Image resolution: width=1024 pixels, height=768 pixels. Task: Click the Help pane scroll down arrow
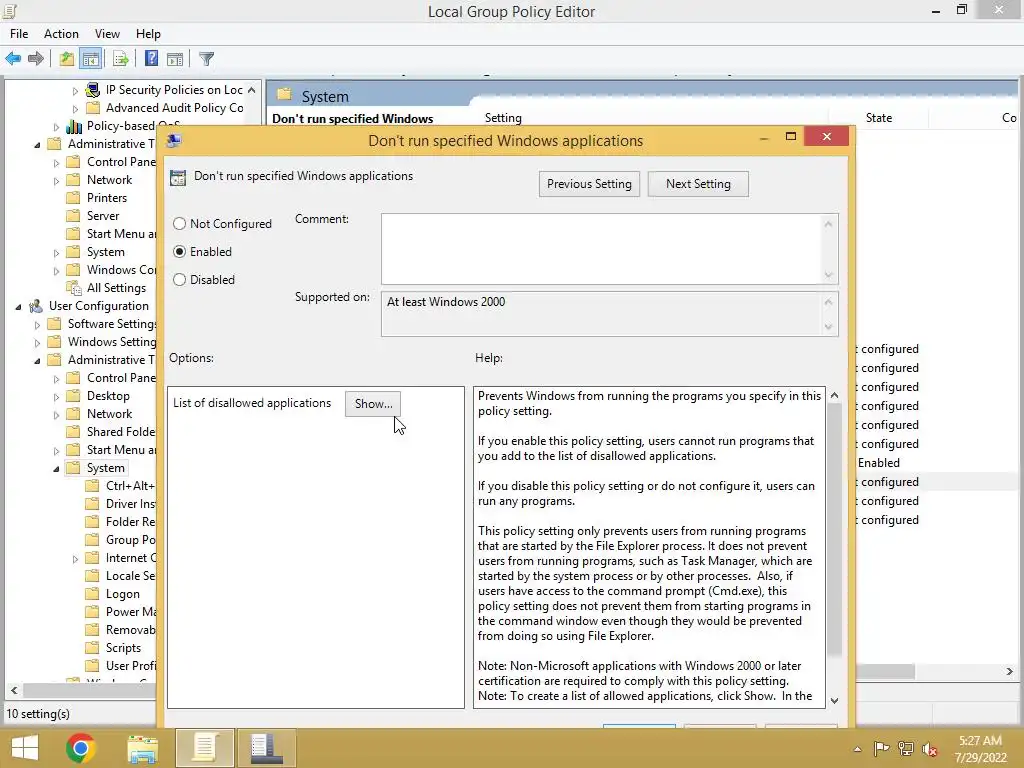click(834, 700)
